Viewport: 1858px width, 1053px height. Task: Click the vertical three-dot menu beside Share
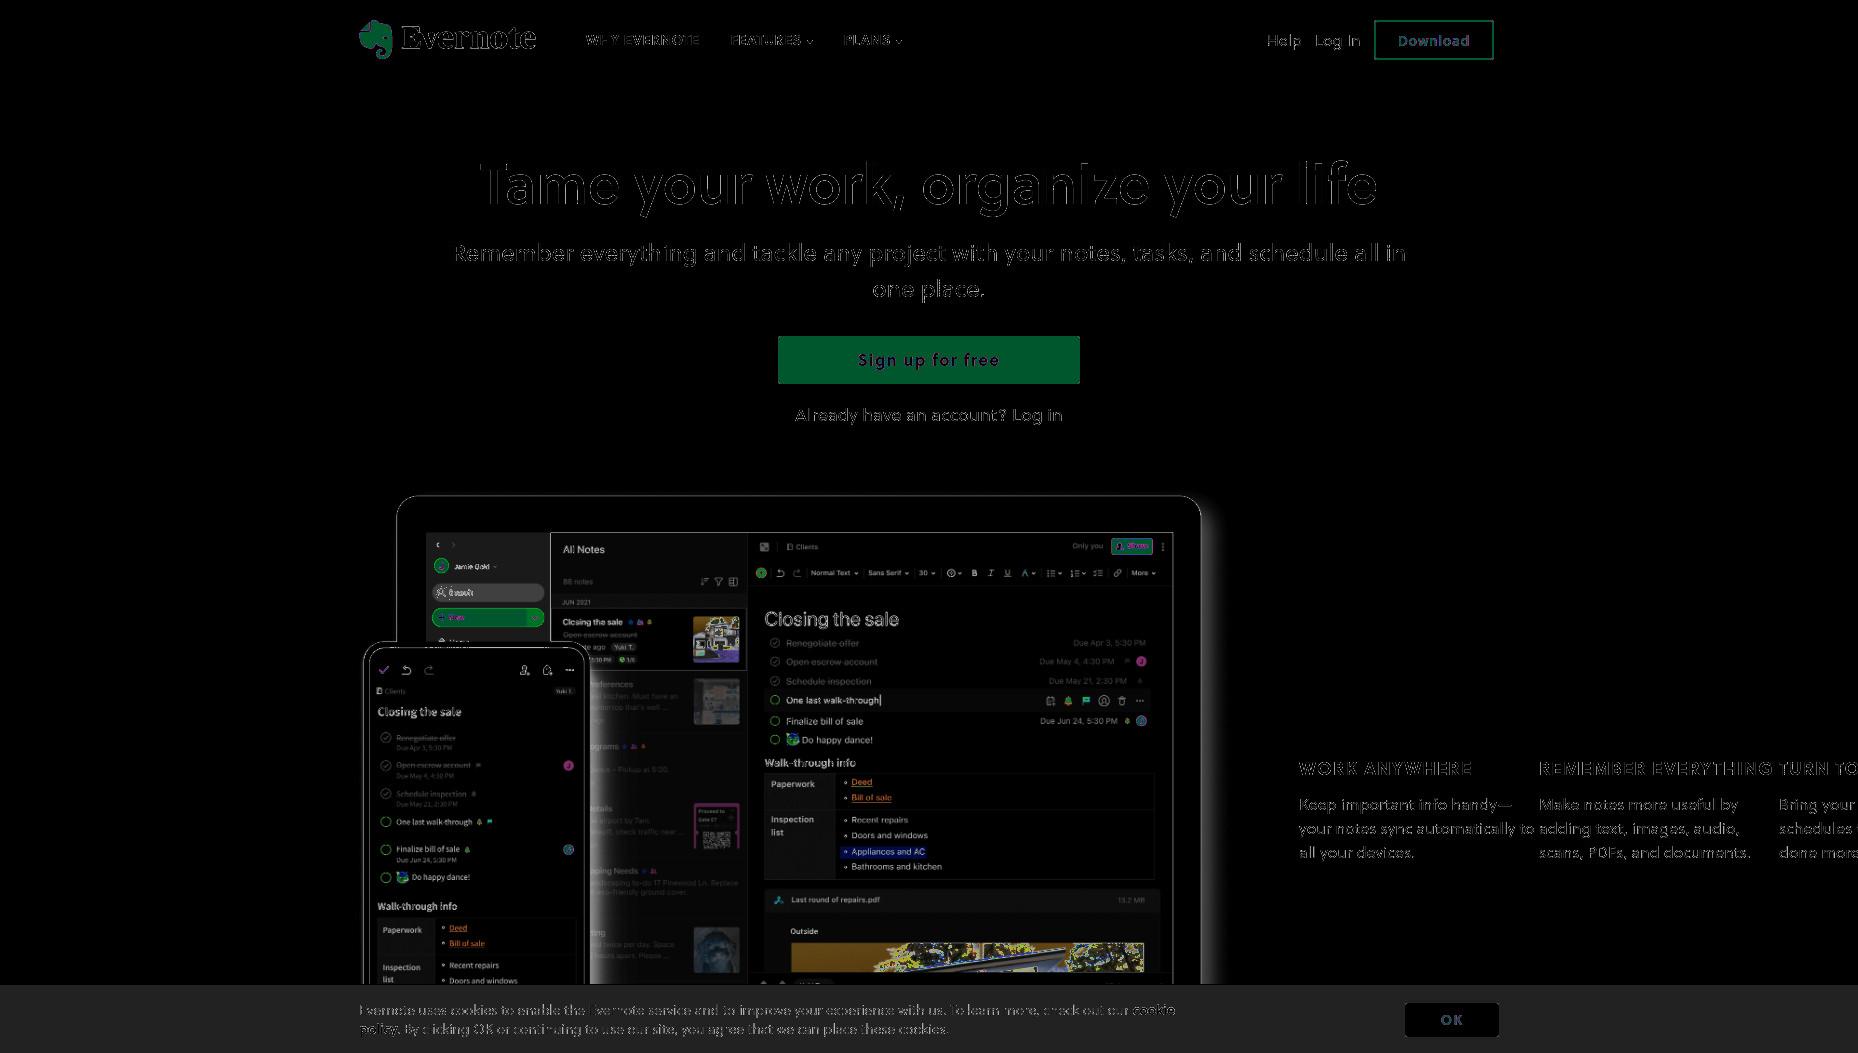(x=1163, y=547)
